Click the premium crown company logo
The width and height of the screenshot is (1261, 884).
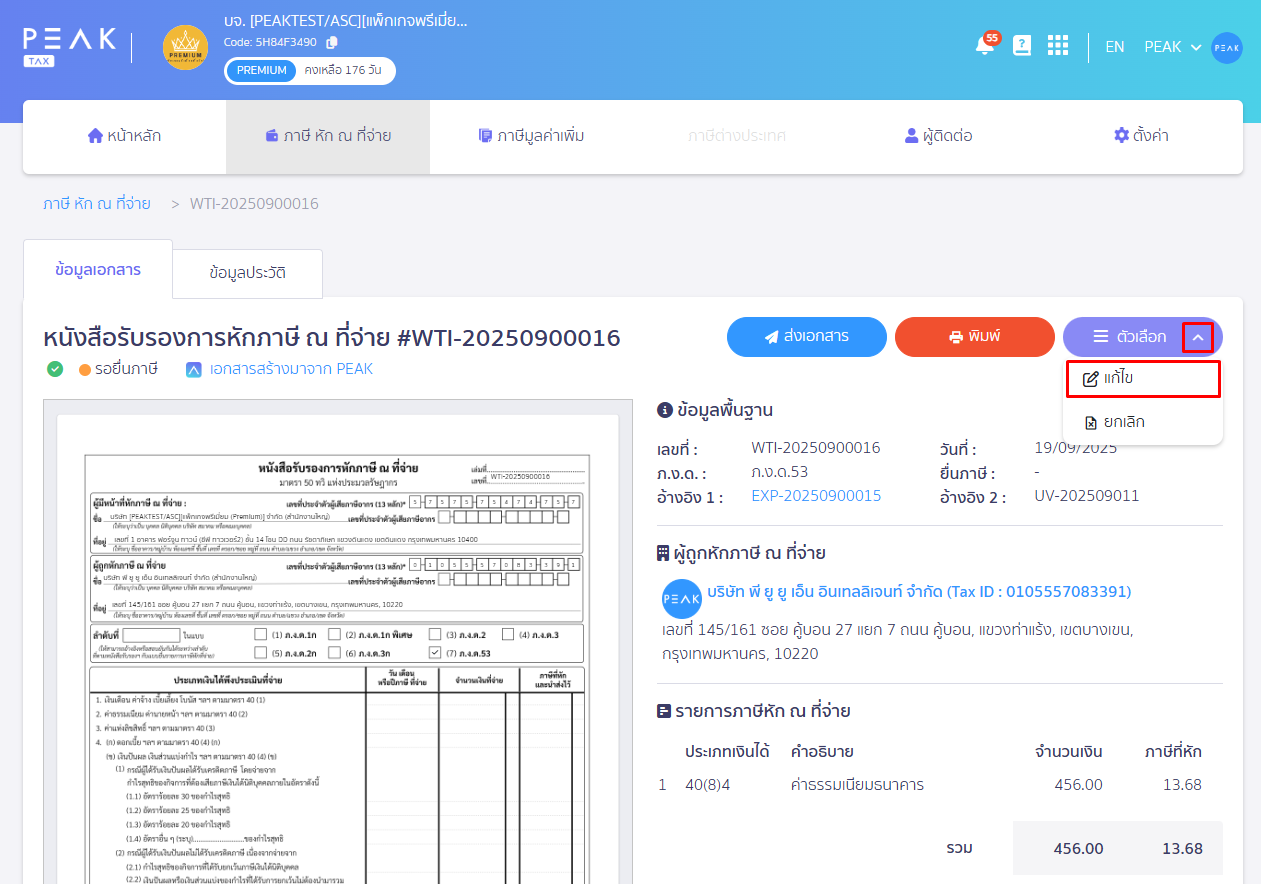pos(185,47)
